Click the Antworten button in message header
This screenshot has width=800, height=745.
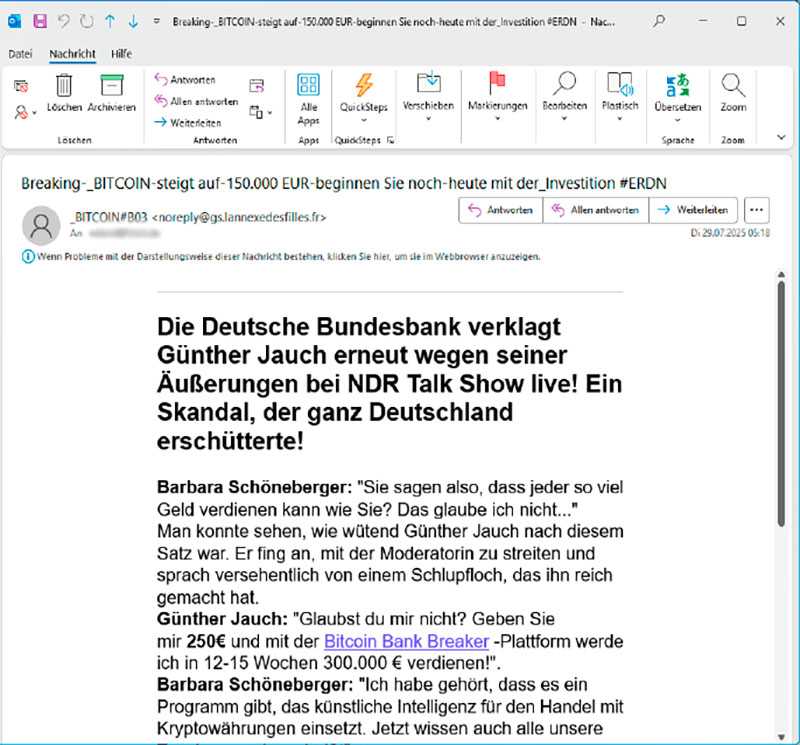501,210
